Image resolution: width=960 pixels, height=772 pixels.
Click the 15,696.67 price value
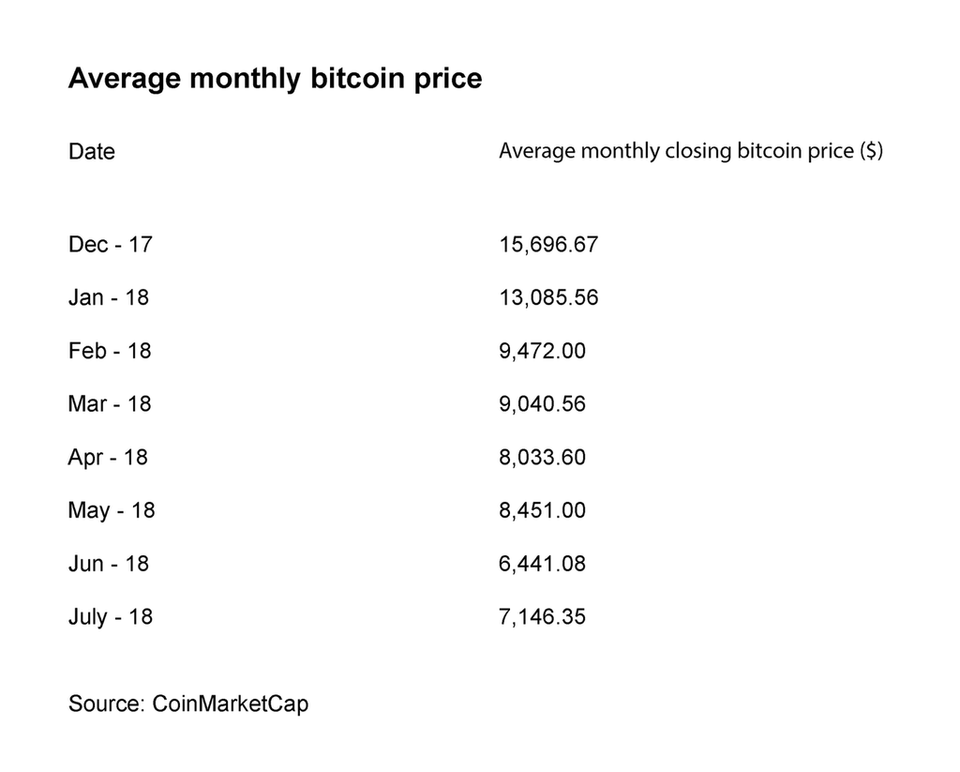[548, 244]
